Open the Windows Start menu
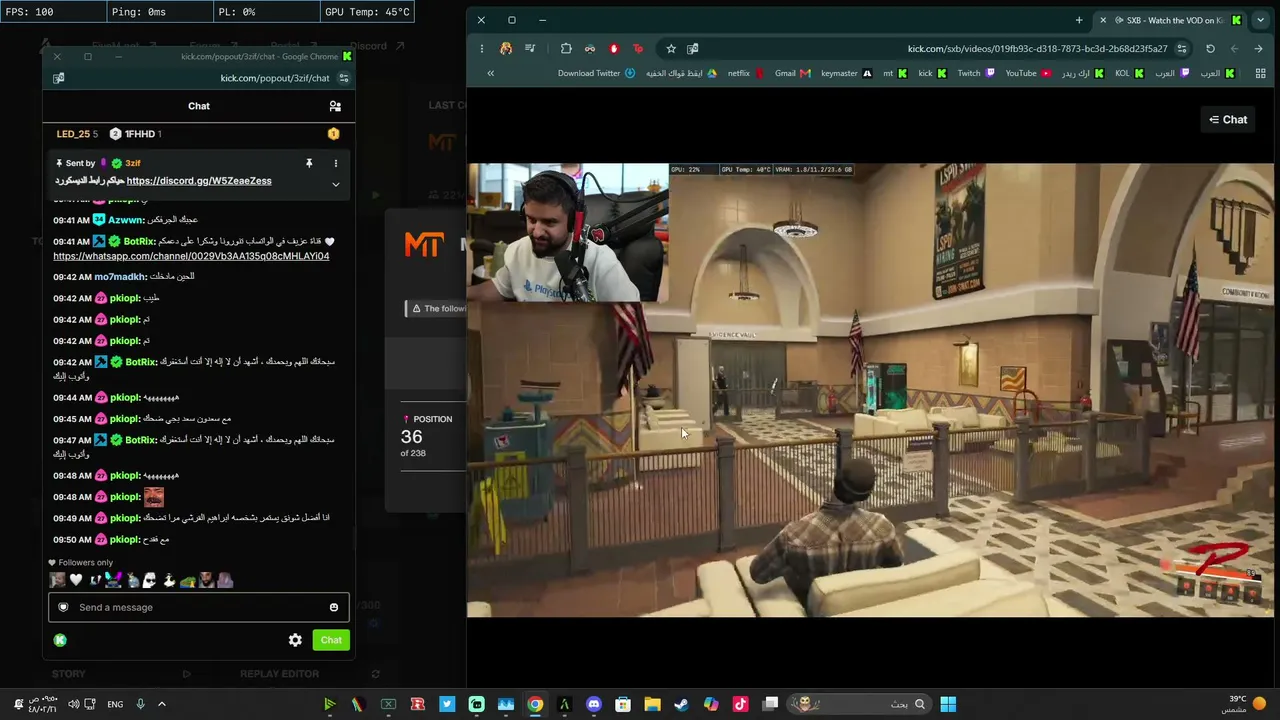The height and width of the screenshot is (720, 1280). pos(948,704)
